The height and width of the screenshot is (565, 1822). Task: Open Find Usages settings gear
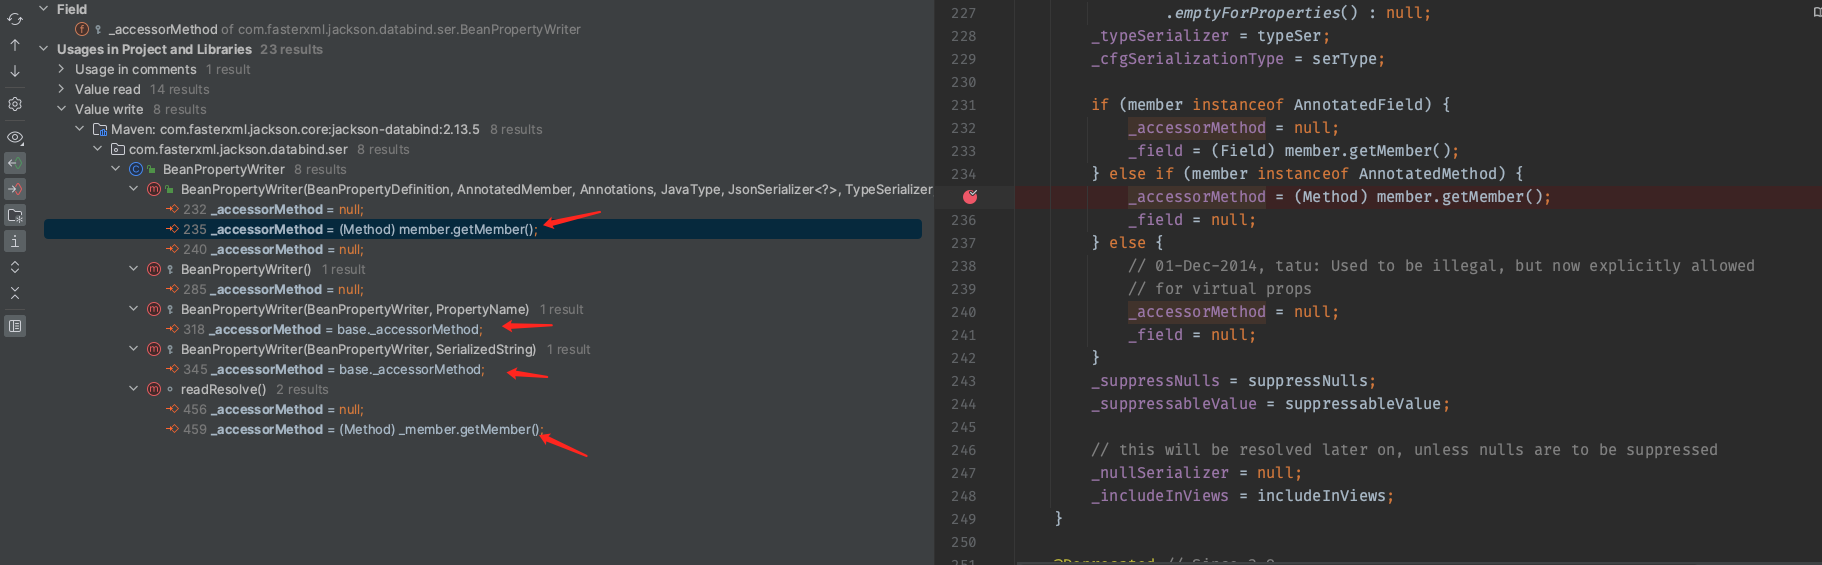15,104
